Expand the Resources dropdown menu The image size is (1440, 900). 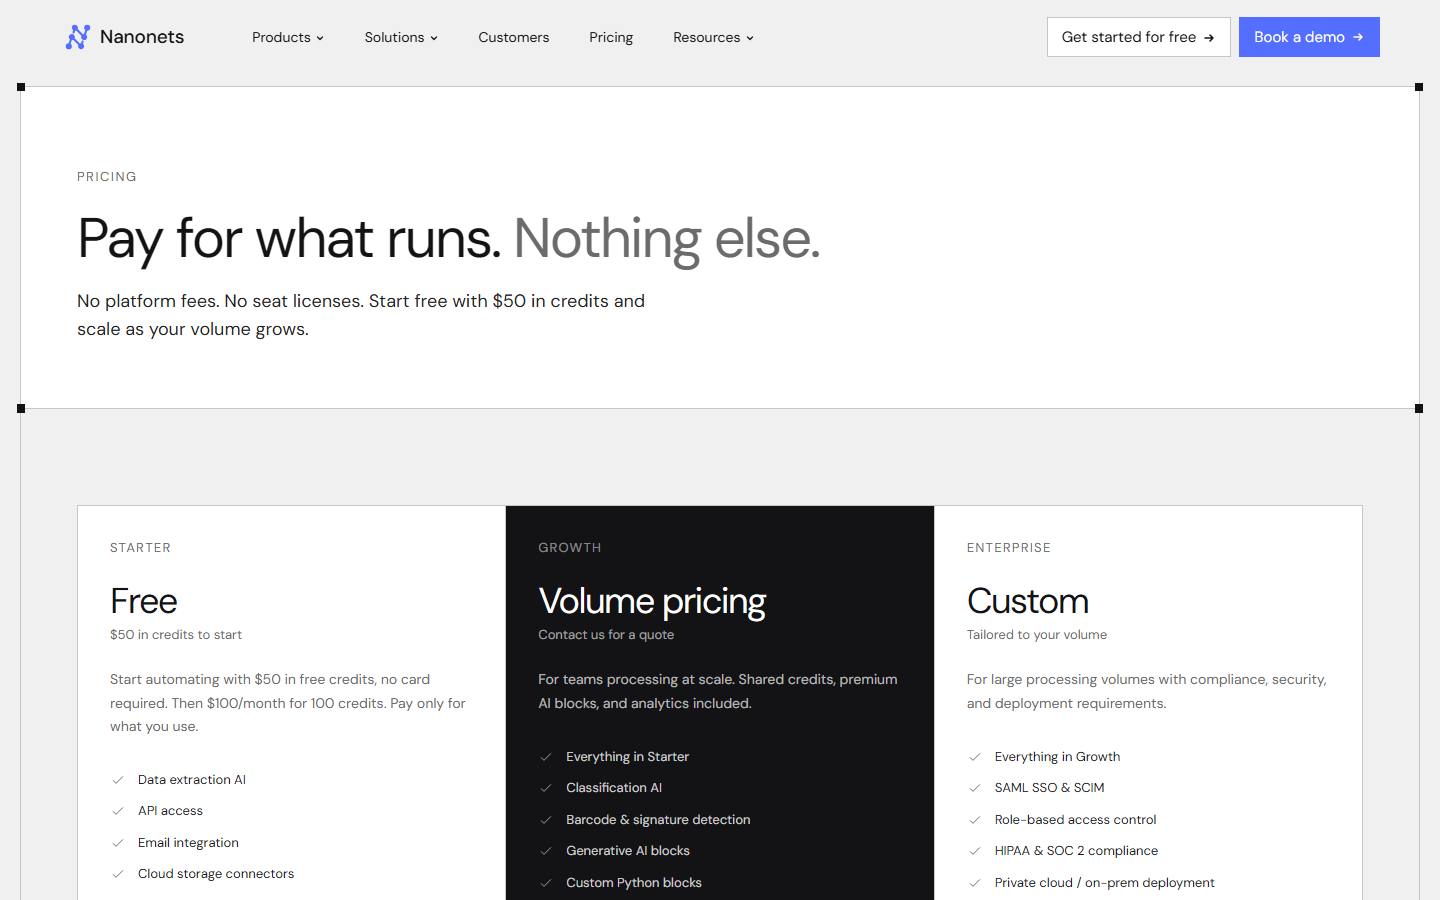click(x=713, y=37)
